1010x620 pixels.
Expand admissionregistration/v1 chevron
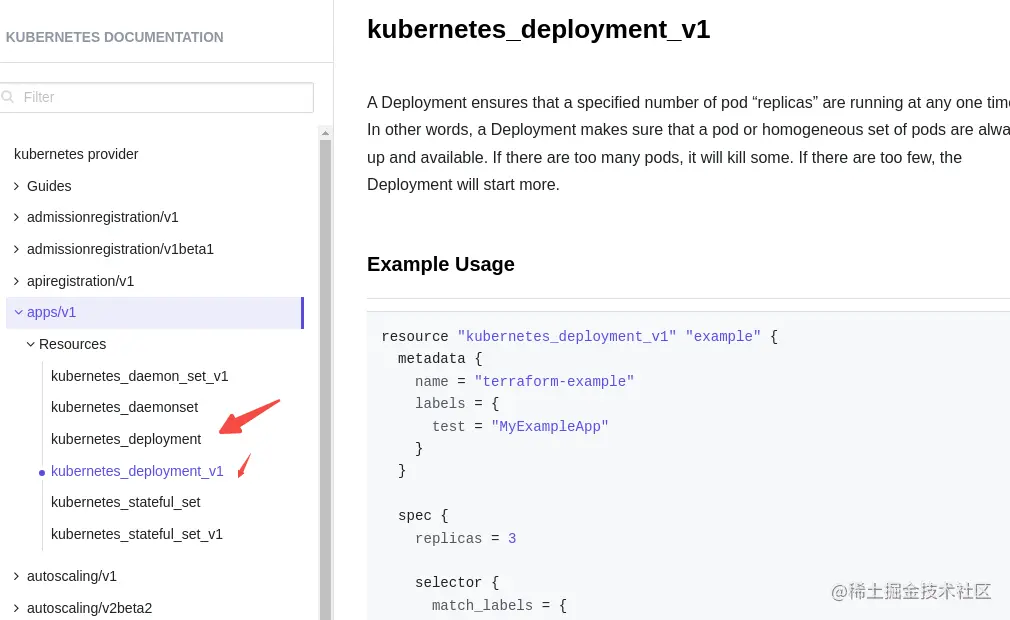pos(16,217)
